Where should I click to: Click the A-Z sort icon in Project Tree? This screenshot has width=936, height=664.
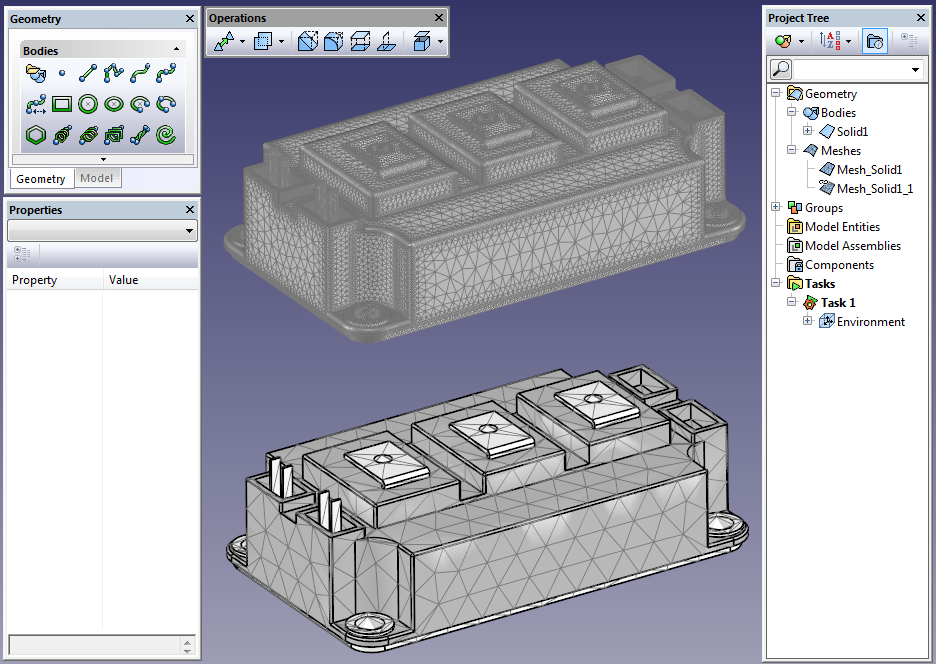[830, 41]
